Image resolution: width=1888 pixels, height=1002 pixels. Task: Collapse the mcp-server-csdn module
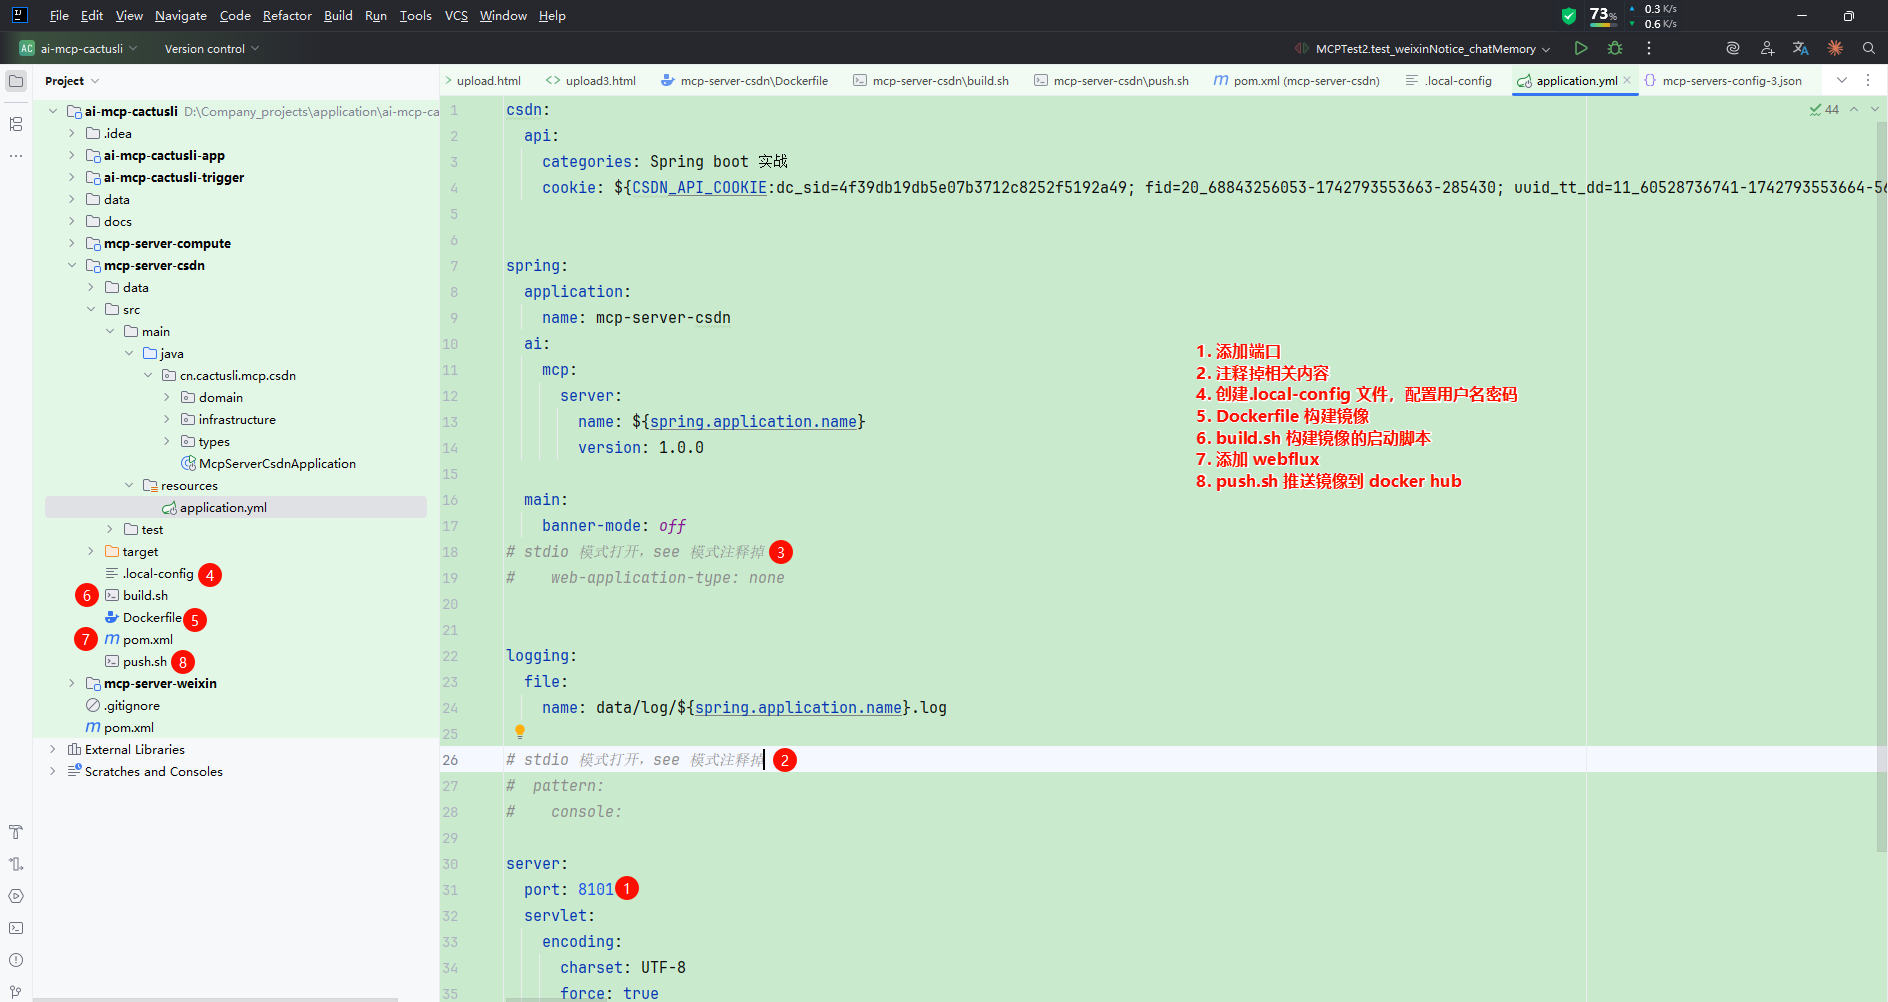point(72,266)
